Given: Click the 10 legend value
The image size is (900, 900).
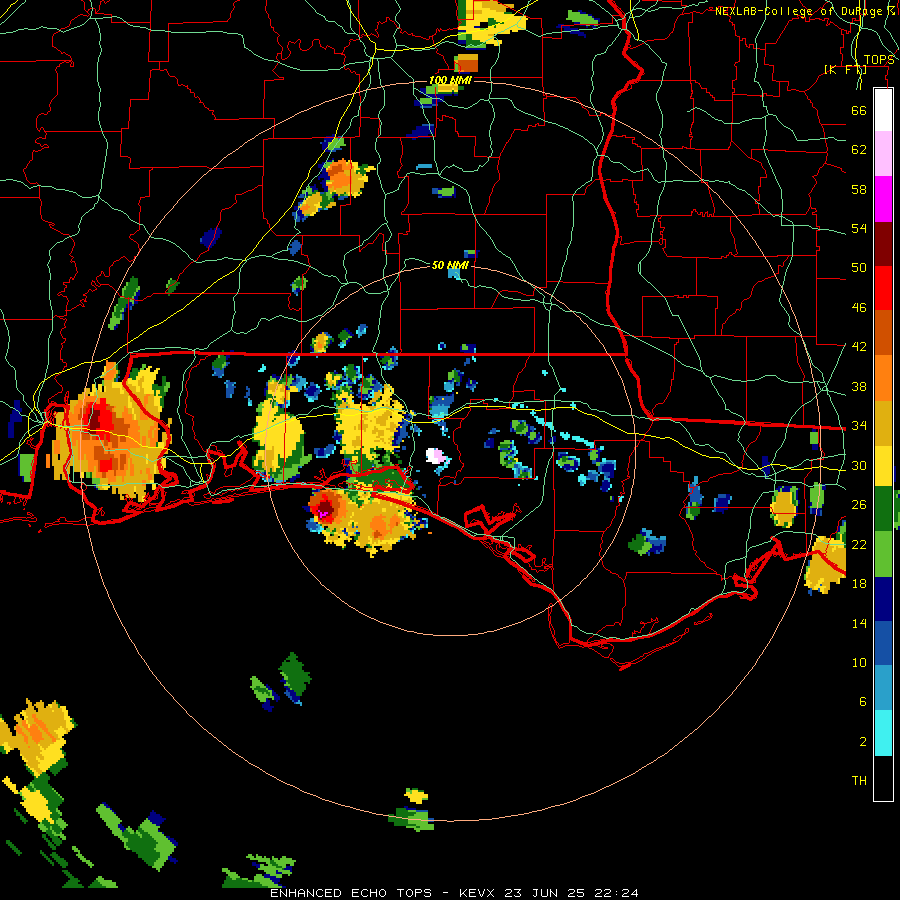Looking at the screenshot, I should [859, 662].
